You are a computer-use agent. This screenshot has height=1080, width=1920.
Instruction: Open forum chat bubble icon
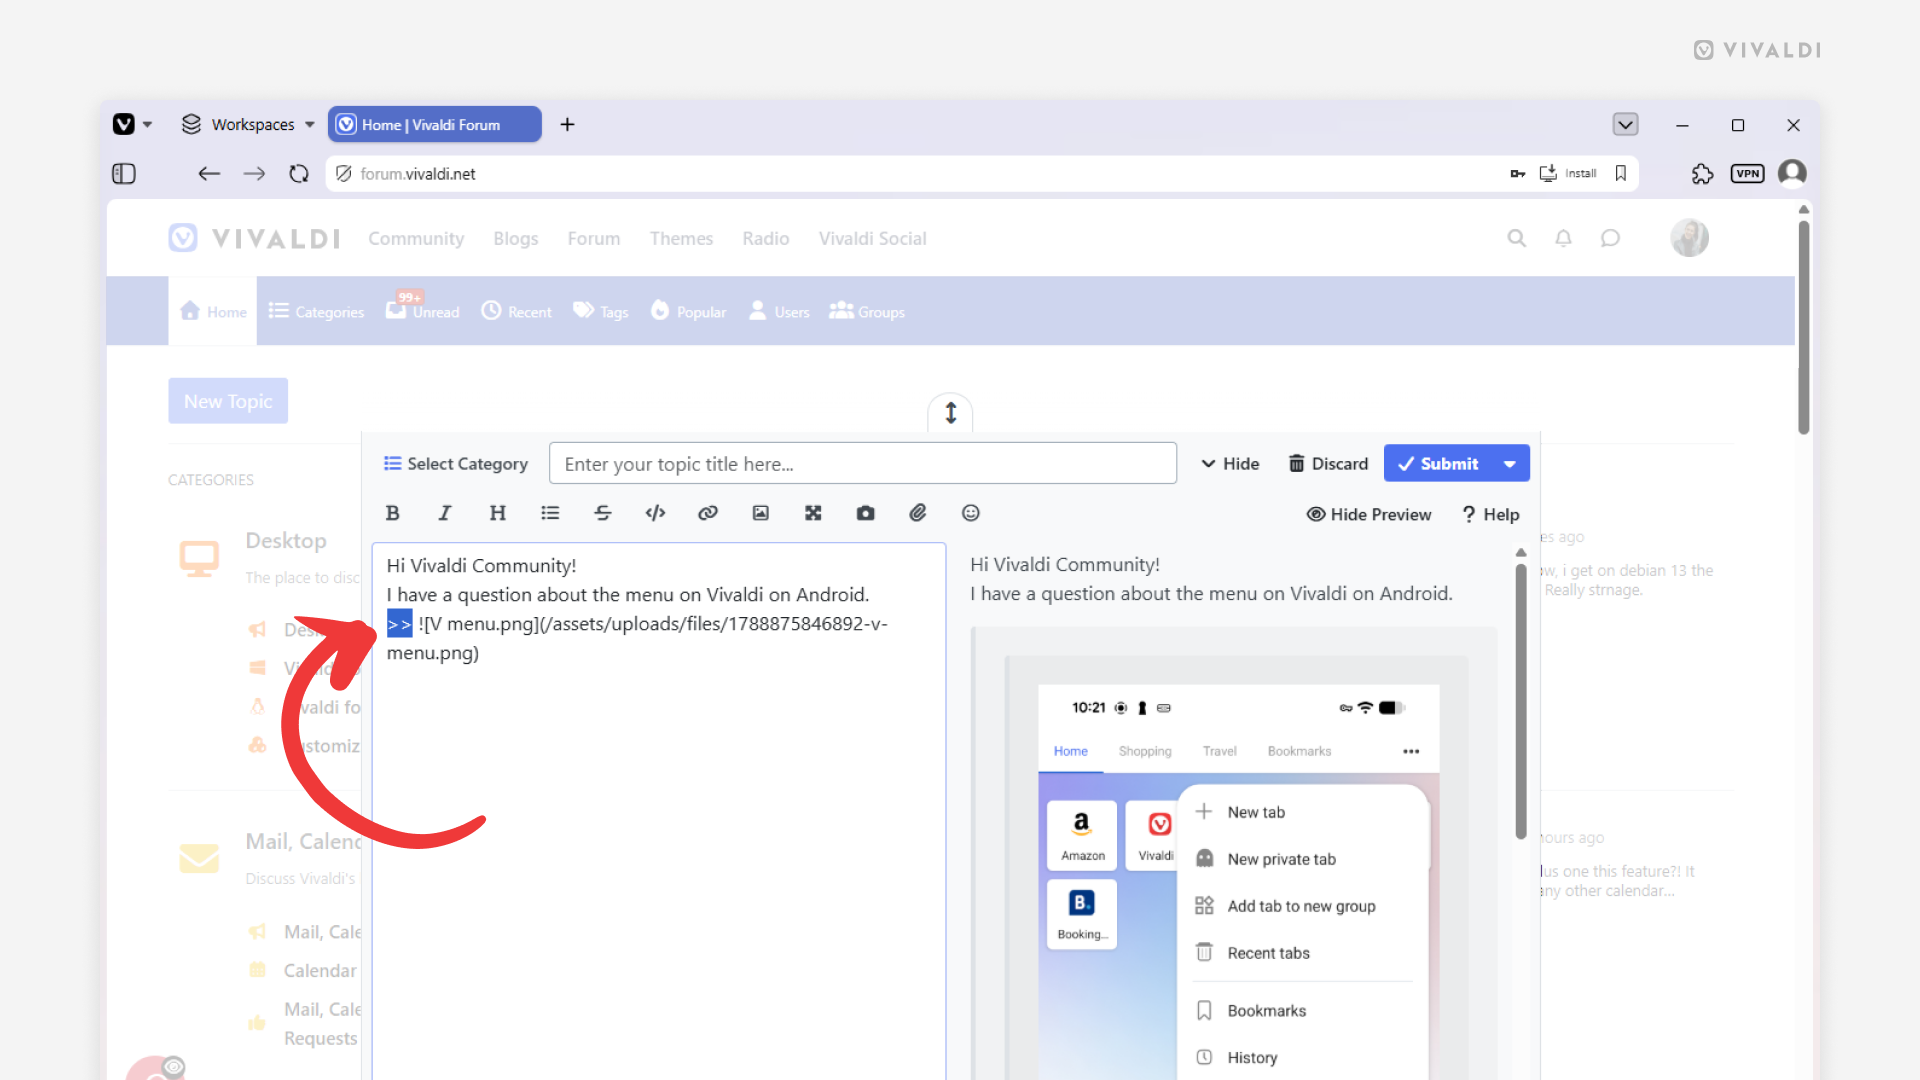[x=1610, y=238]
